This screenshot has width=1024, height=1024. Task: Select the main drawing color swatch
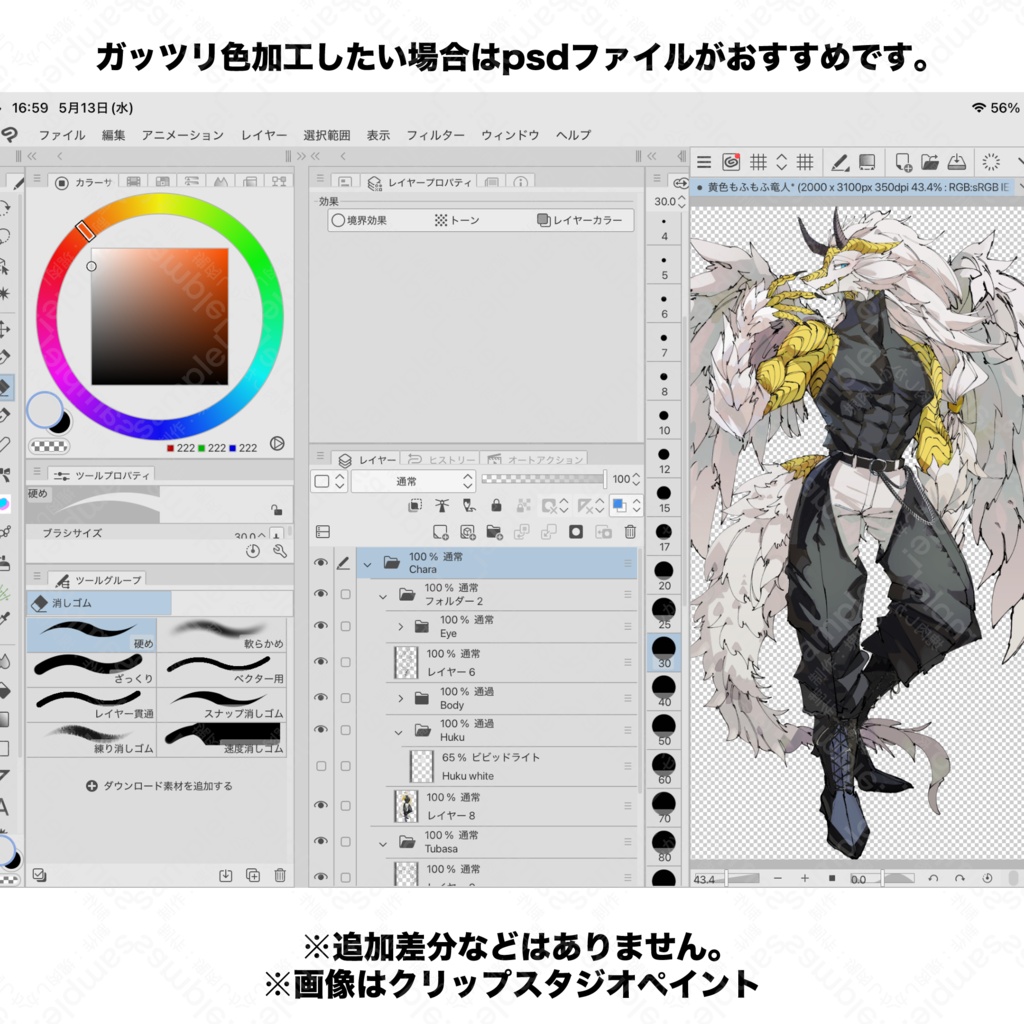[44, 409]
